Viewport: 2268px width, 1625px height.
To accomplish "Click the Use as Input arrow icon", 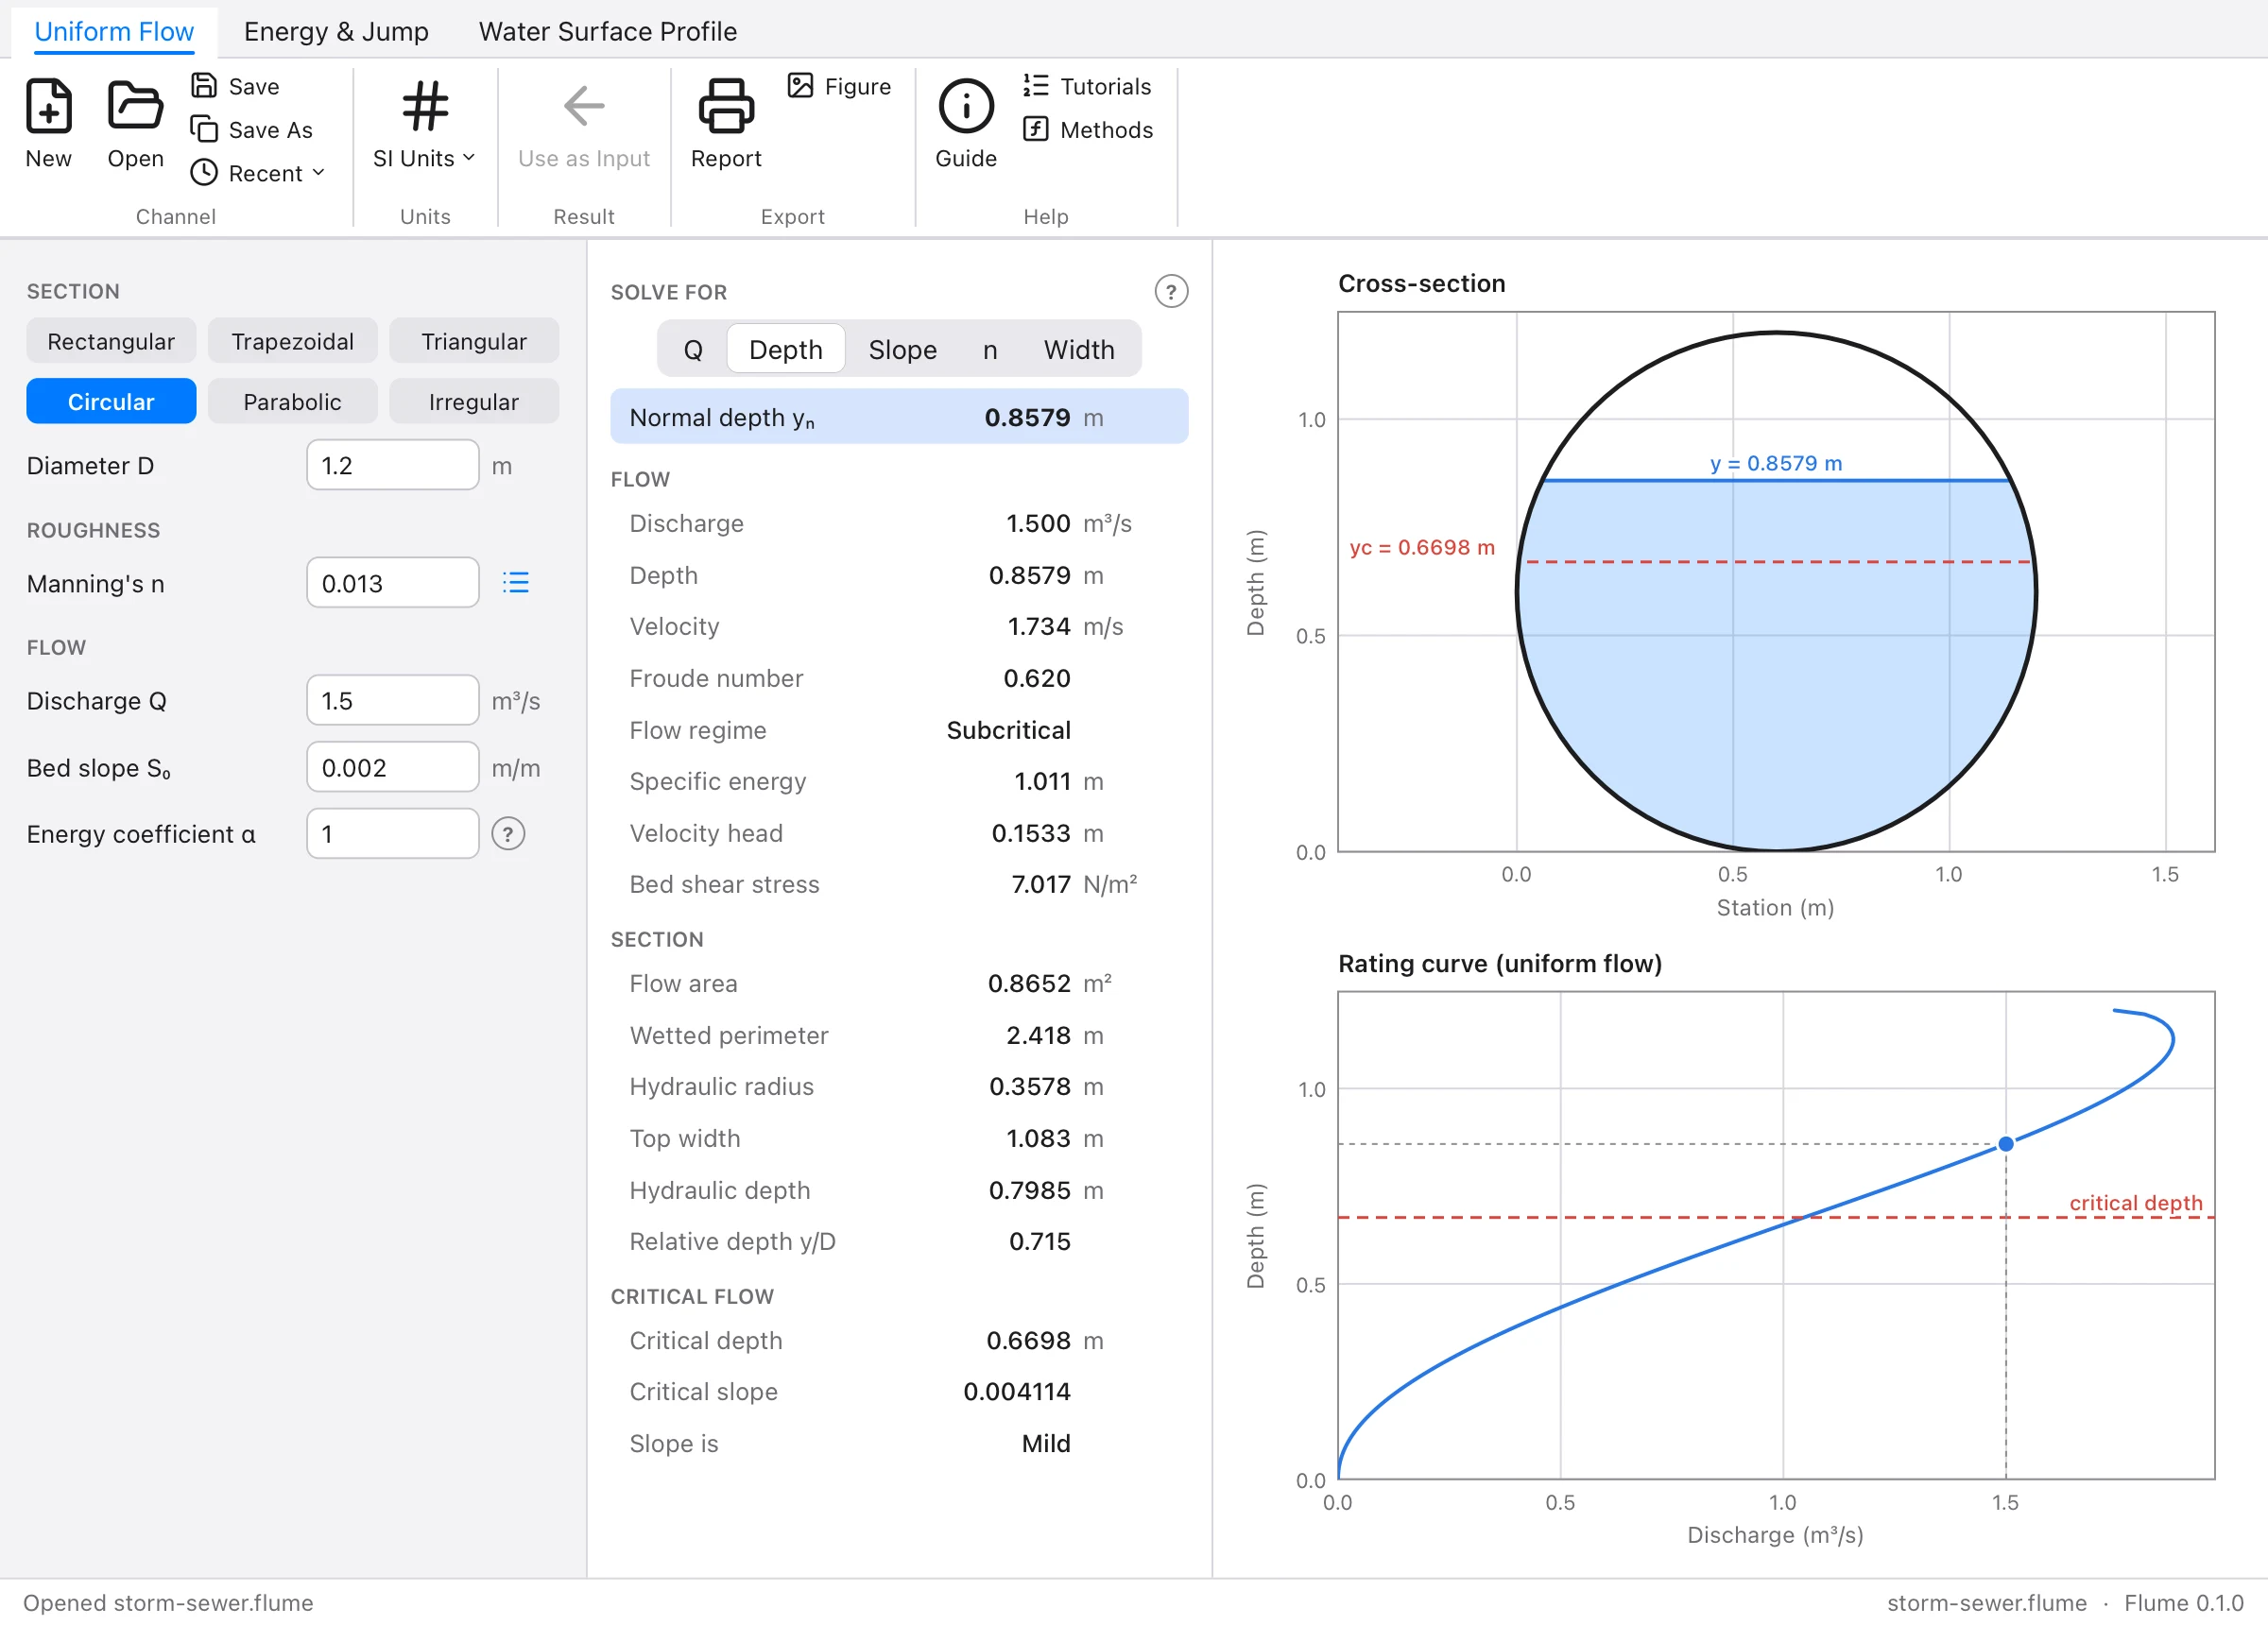I will [584, 105].
